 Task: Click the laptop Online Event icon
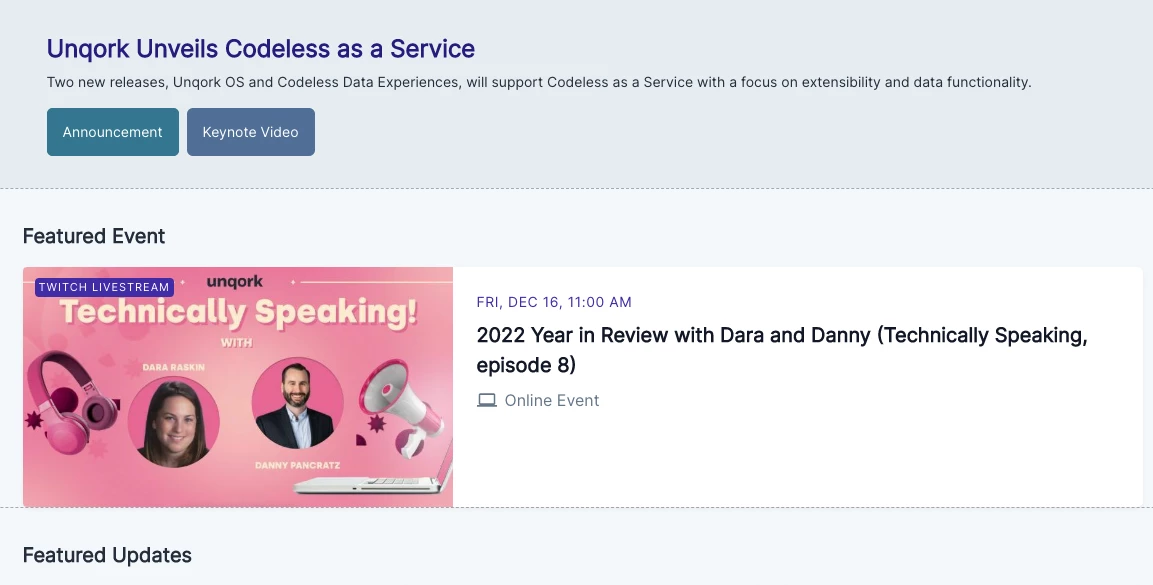(487, 401)
